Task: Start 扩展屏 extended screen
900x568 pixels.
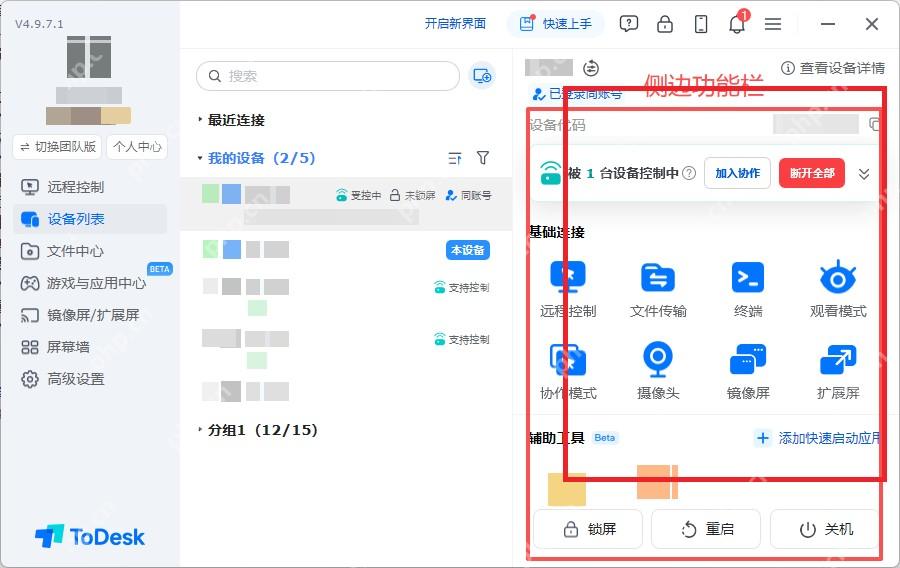Action: point(838,372)
